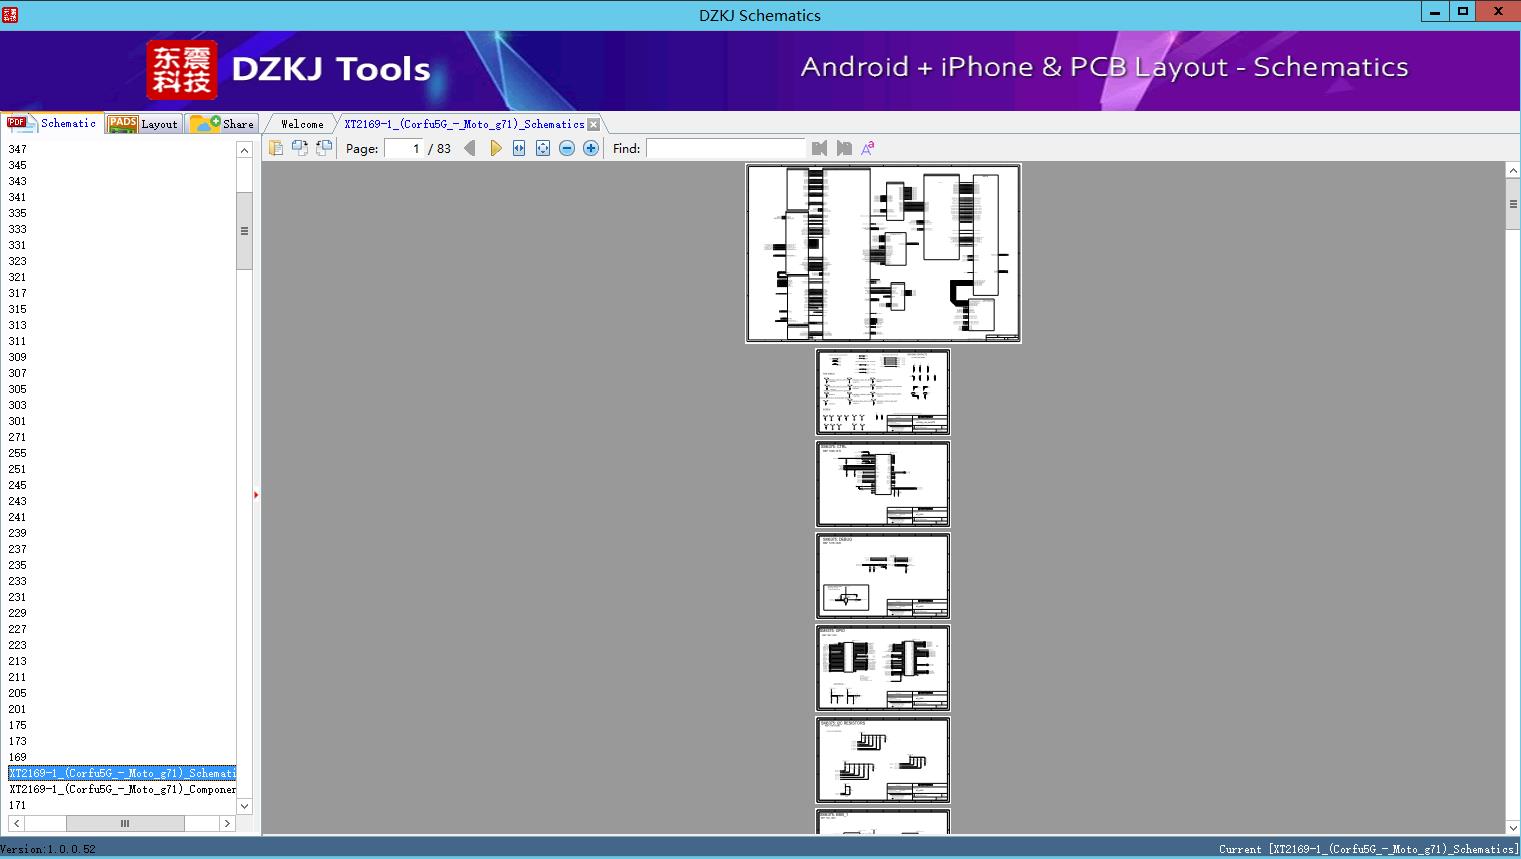
Task: Select the XT2169-1 Schematics document tab
Action: (464, 124)
